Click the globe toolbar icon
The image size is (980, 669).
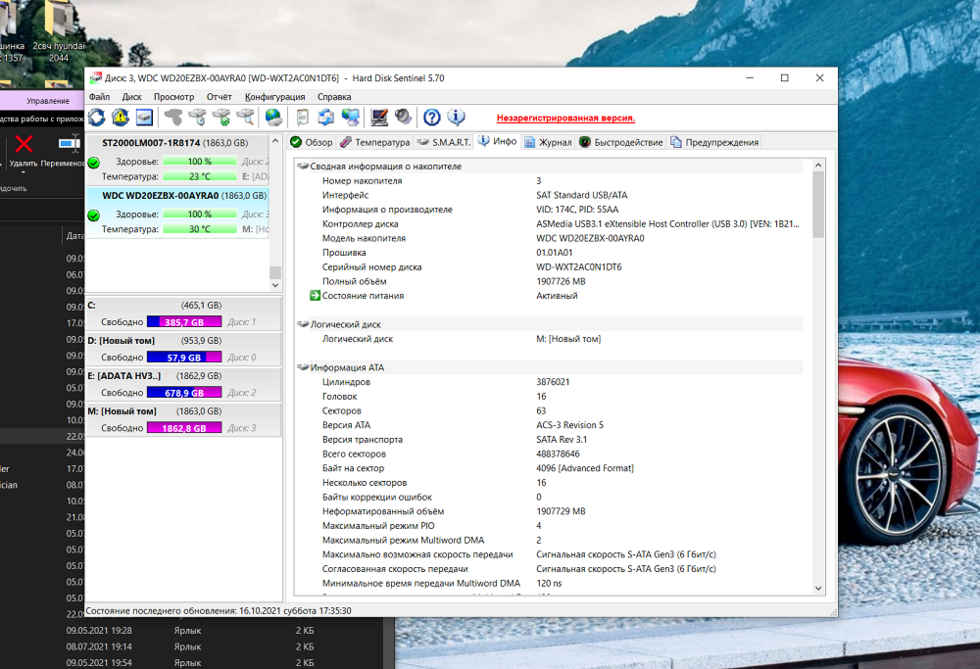273,118
